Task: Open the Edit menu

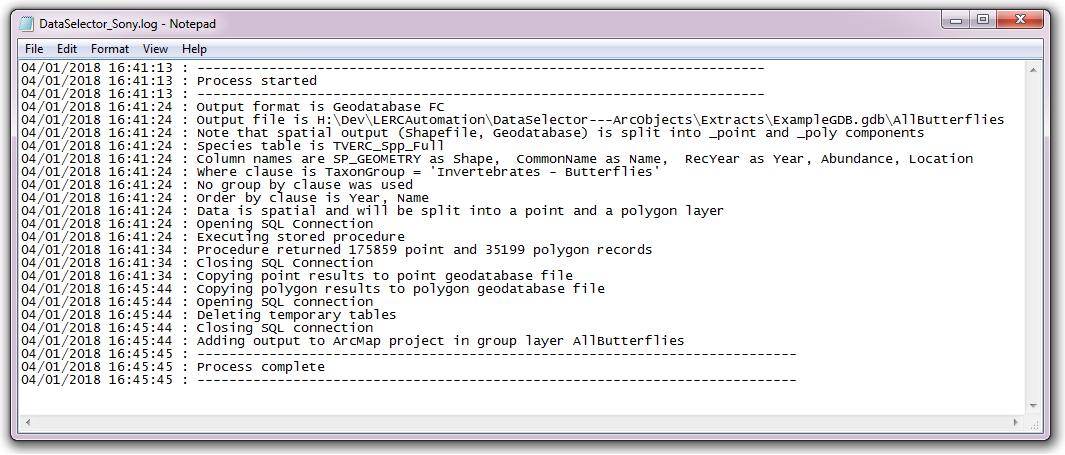Action: [67, 49]
